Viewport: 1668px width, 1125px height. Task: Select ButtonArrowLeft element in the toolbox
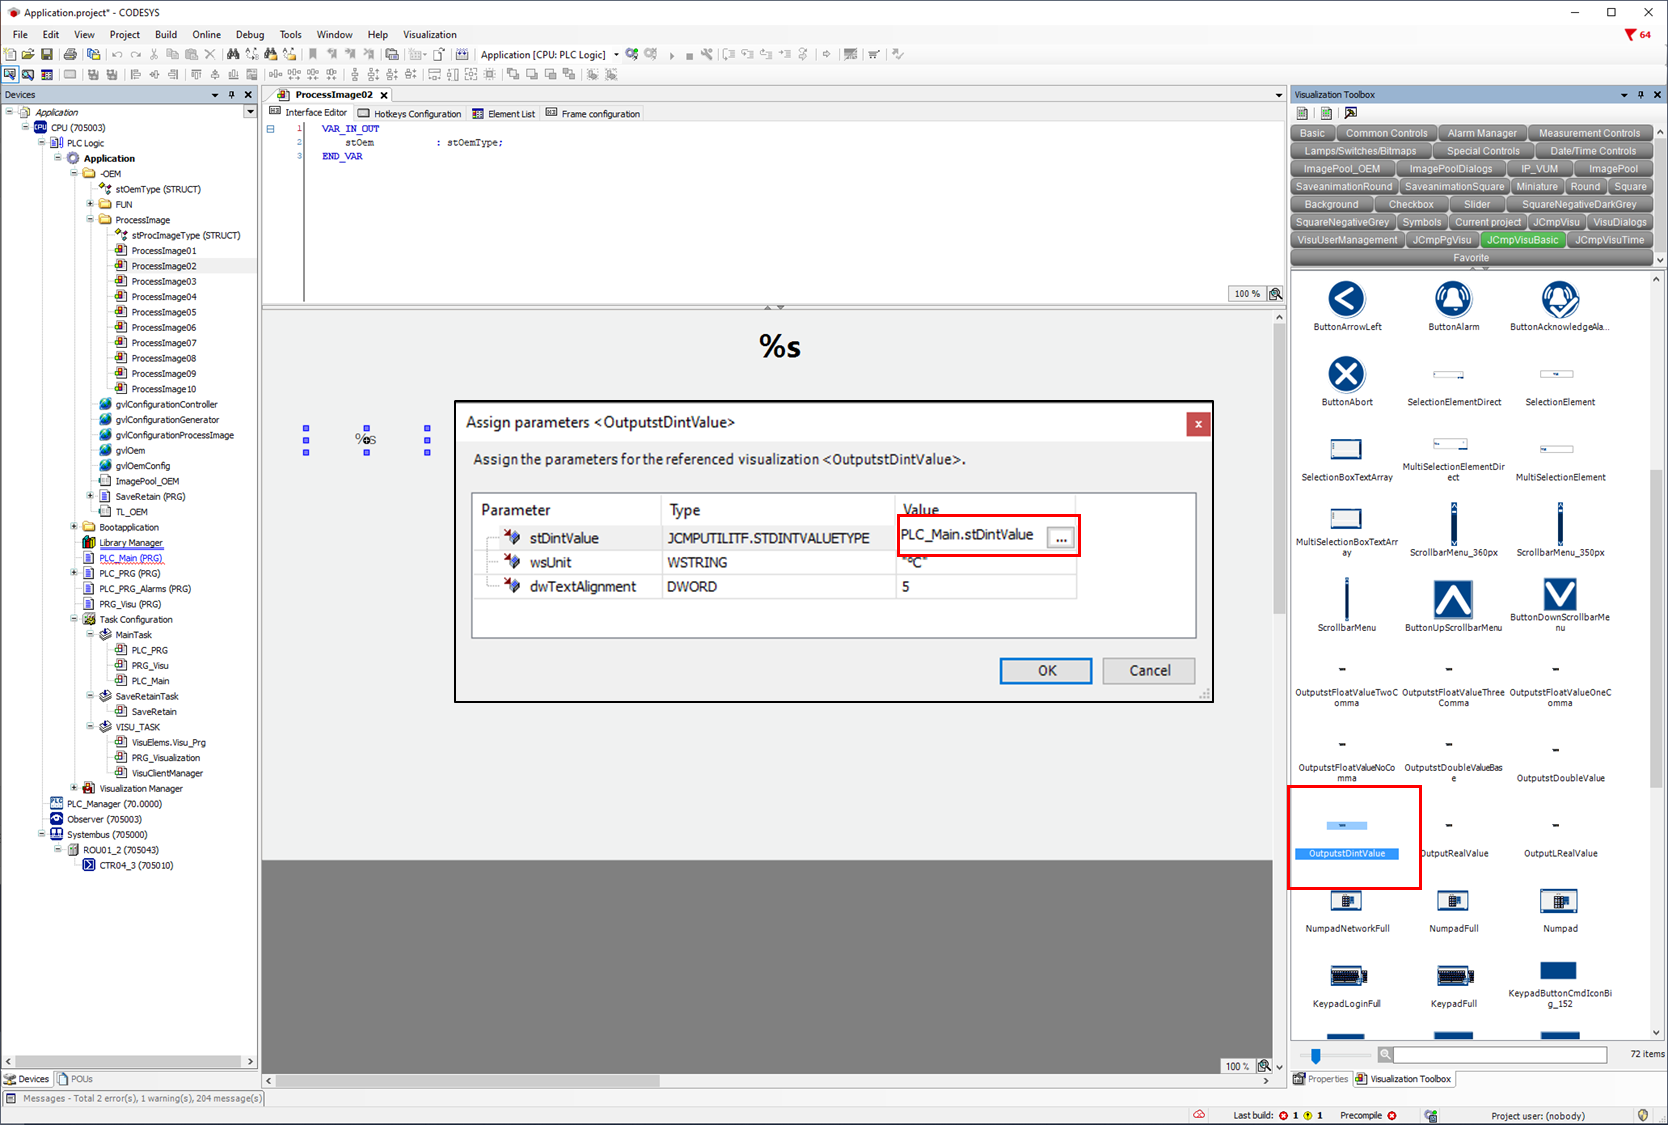click(x=1346, y=300)
